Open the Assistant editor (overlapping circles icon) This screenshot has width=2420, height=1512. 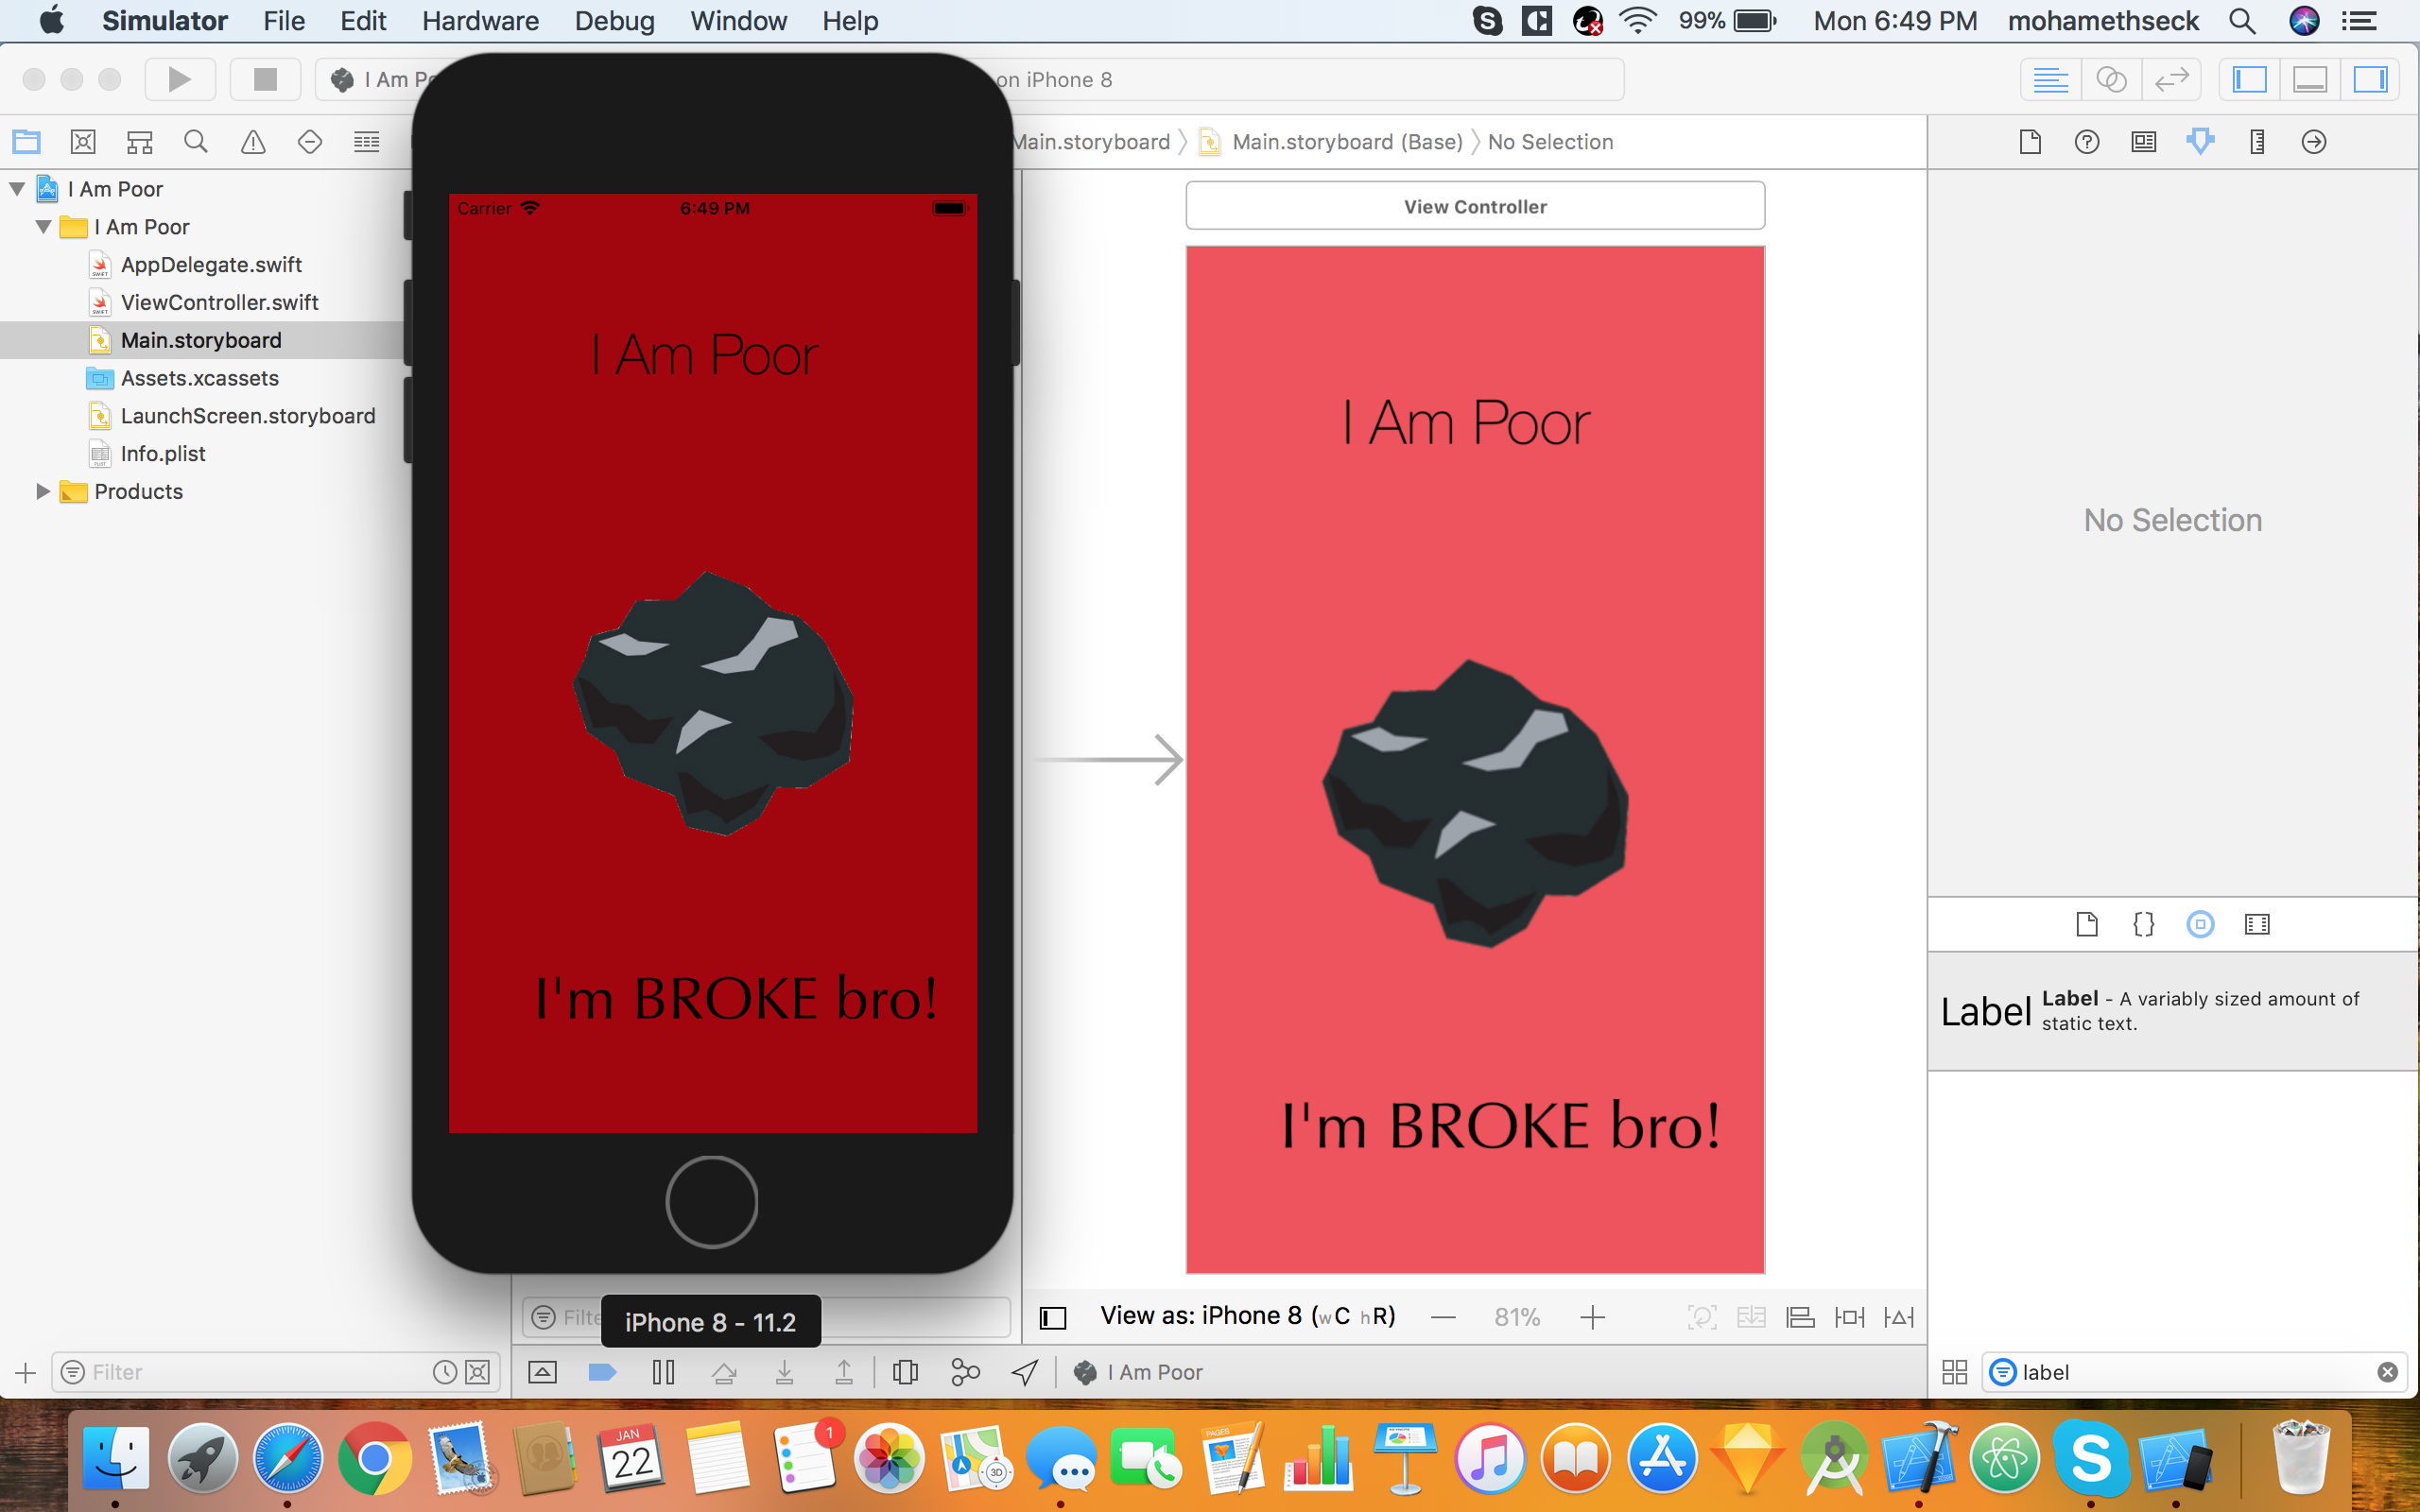(2112, 79)
